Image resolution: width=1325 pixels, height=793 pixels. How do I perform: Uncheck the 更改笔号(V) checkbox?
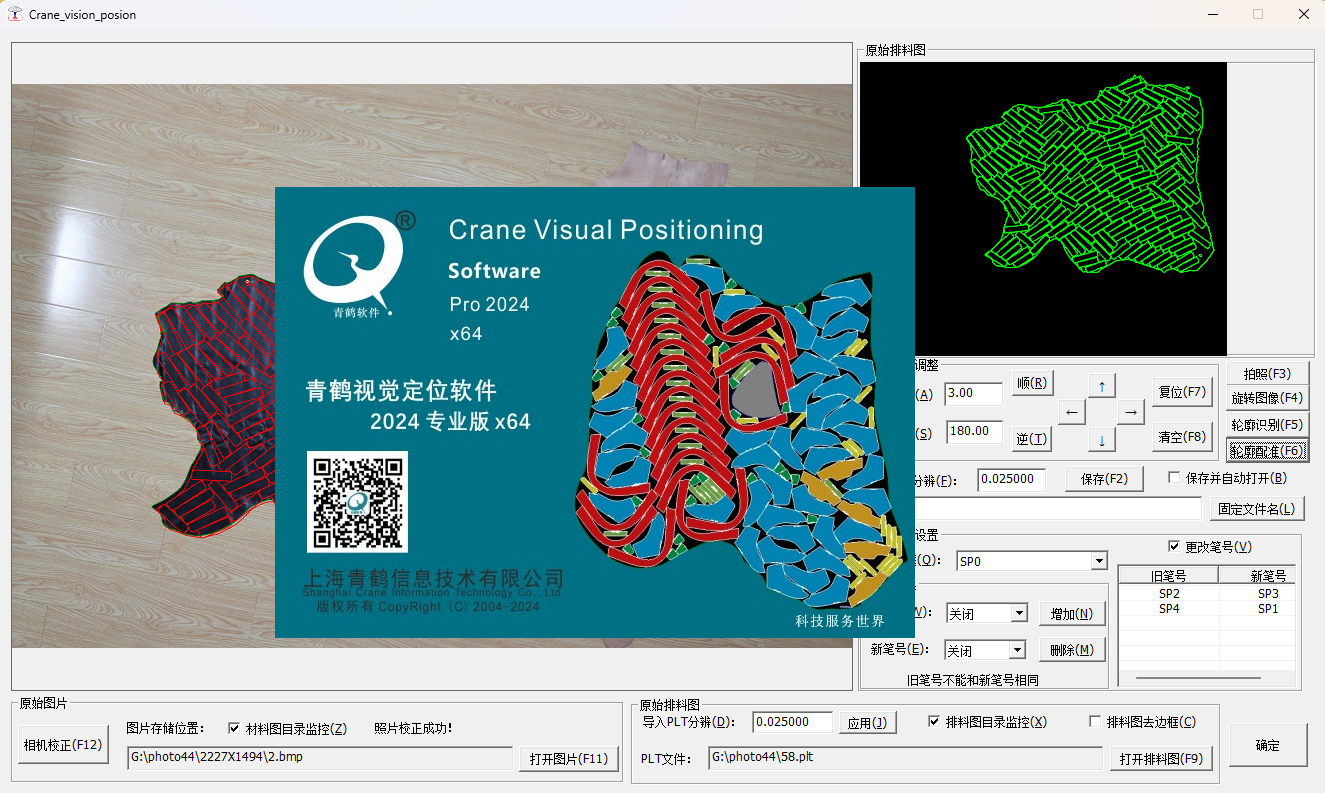tap(1174, 547)
